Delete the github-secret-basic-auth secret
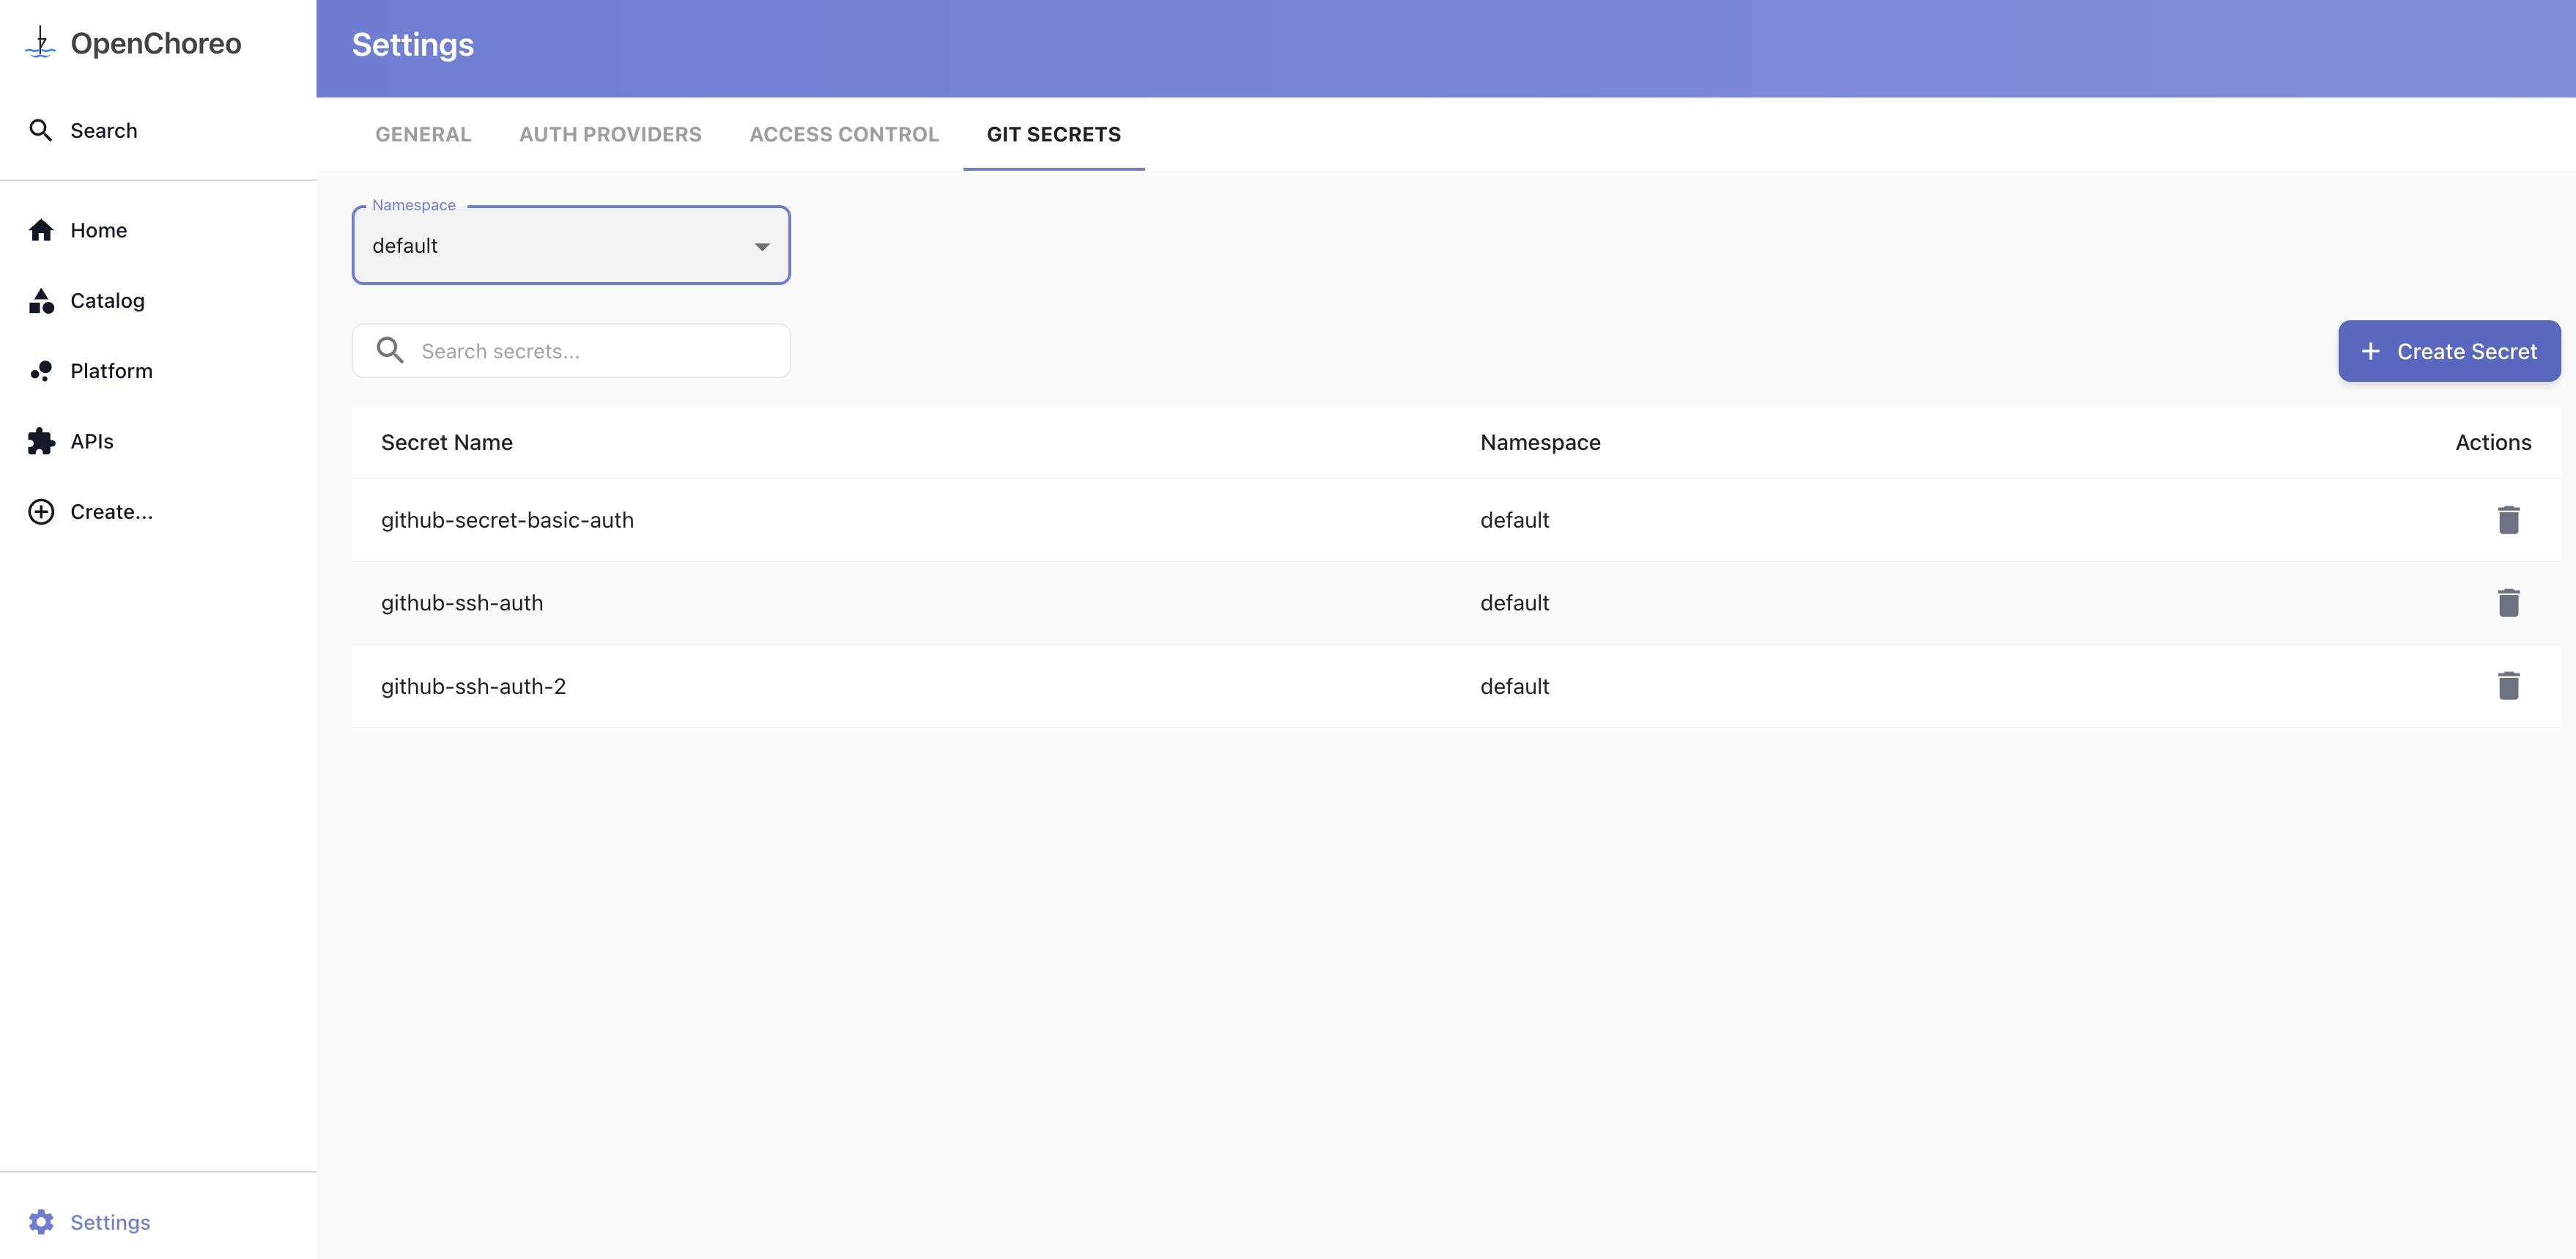 tap(2507, 520)
